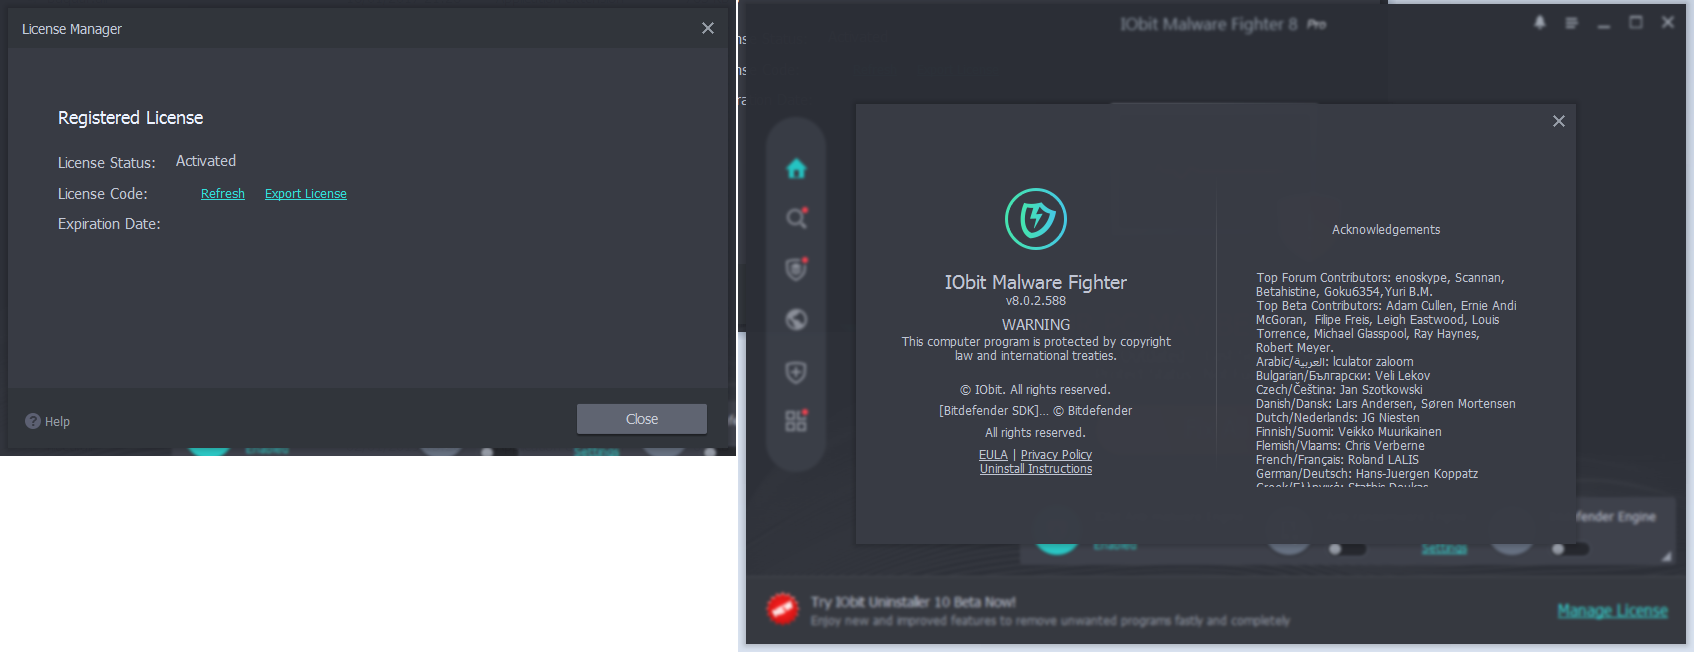This screenshot has width=1698, height=660.
Task: Click the Close button in License Manager
Action: pyautogui.click(x=642, y=419)
